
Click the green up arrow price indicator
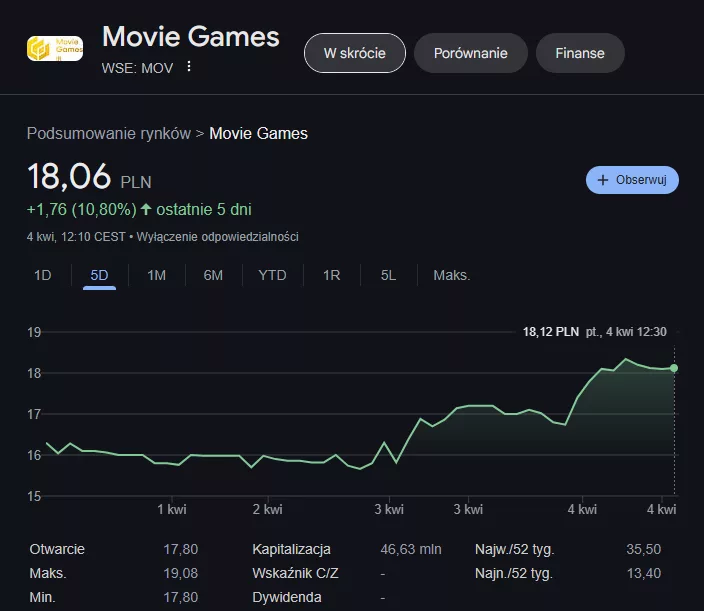[147, 210]
